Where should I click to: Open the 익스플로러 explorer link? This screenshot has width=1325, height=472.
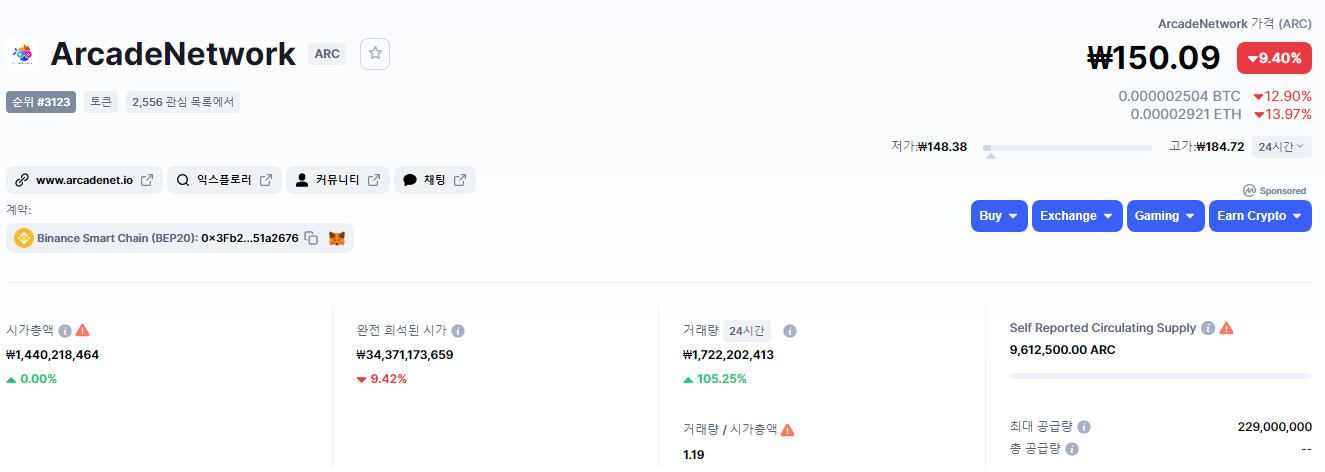[224, 180]
